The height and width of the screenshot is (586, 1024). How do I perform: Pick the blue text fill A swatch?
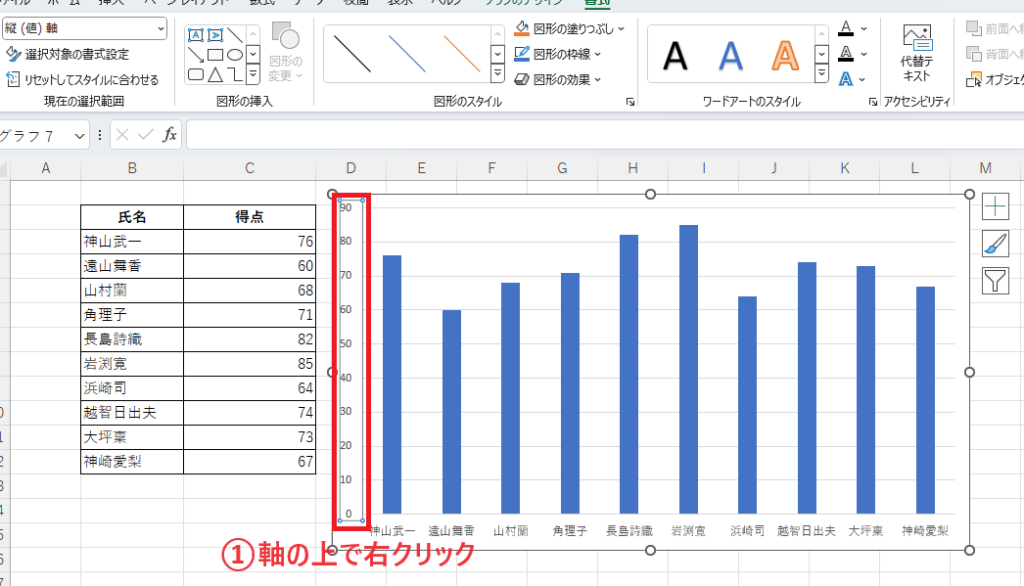pos(847,78)
